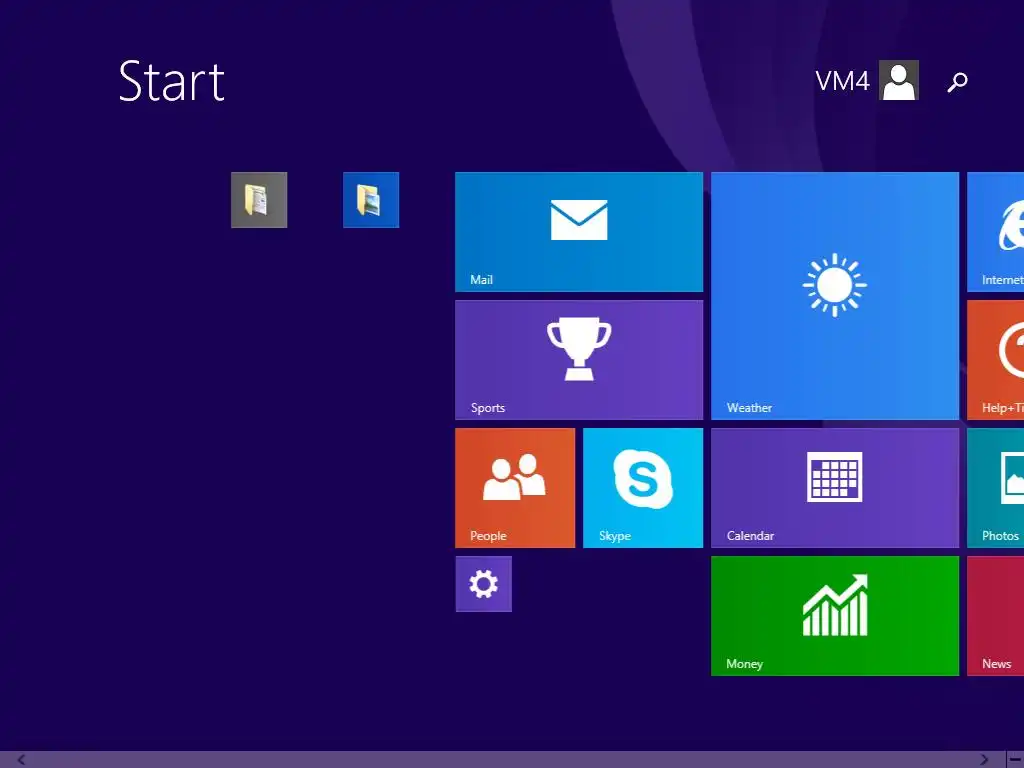This screenshot has width=1024, height=768.
Task: Click the horizontal scrollbar track
Action: pyautogui.click(x=503, y=760)
